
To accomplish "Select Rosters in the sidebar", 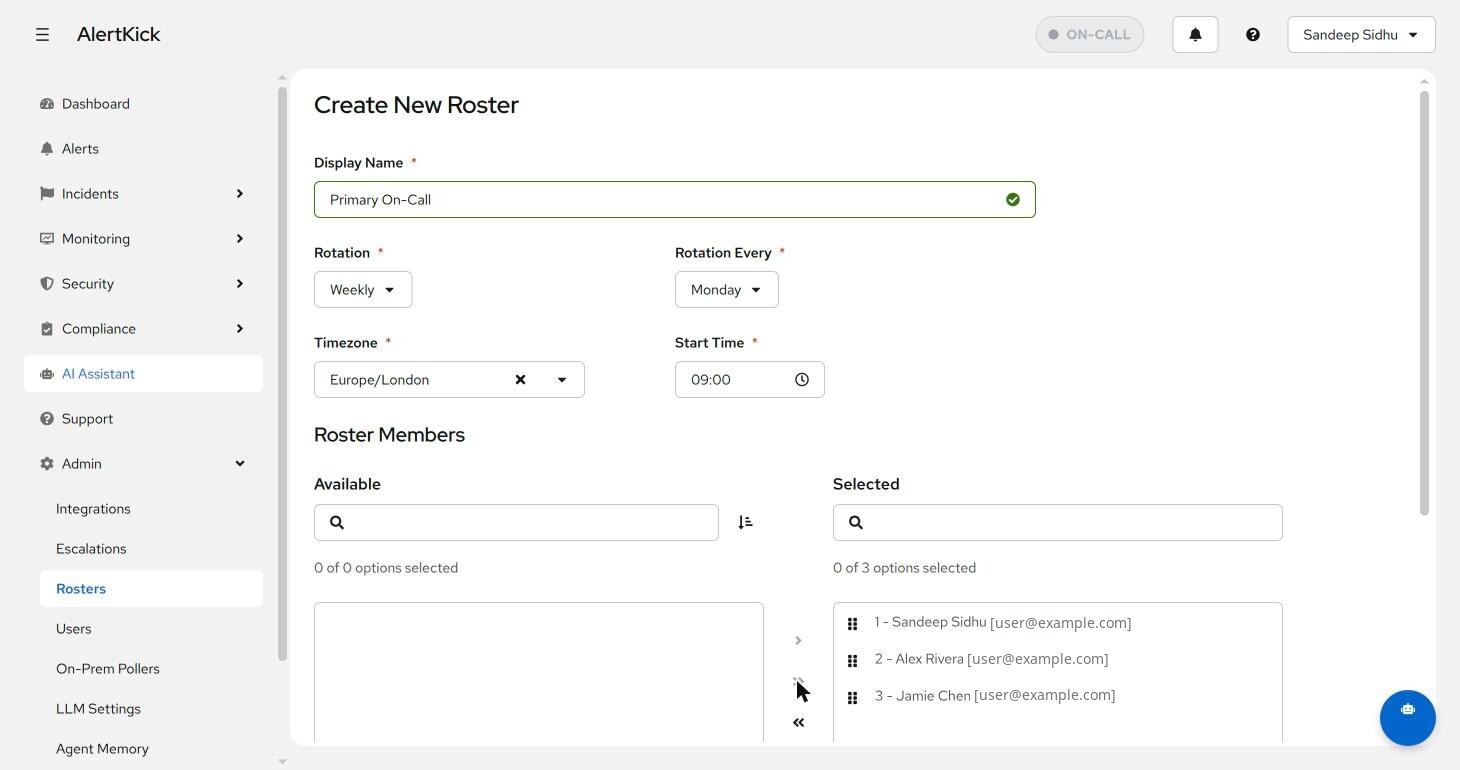I will click(151, 589).
